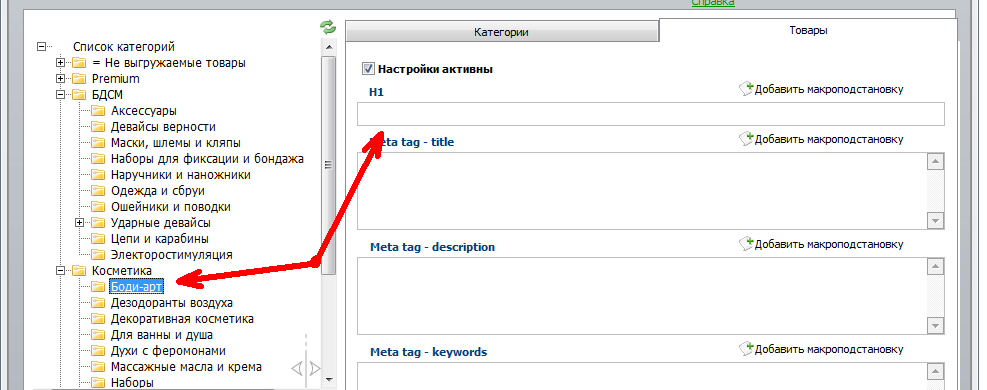Image resolution: width=987 pixels, height=390 pixels.
Task: Click macro icon next to H1 field
Action: [746, 89]
